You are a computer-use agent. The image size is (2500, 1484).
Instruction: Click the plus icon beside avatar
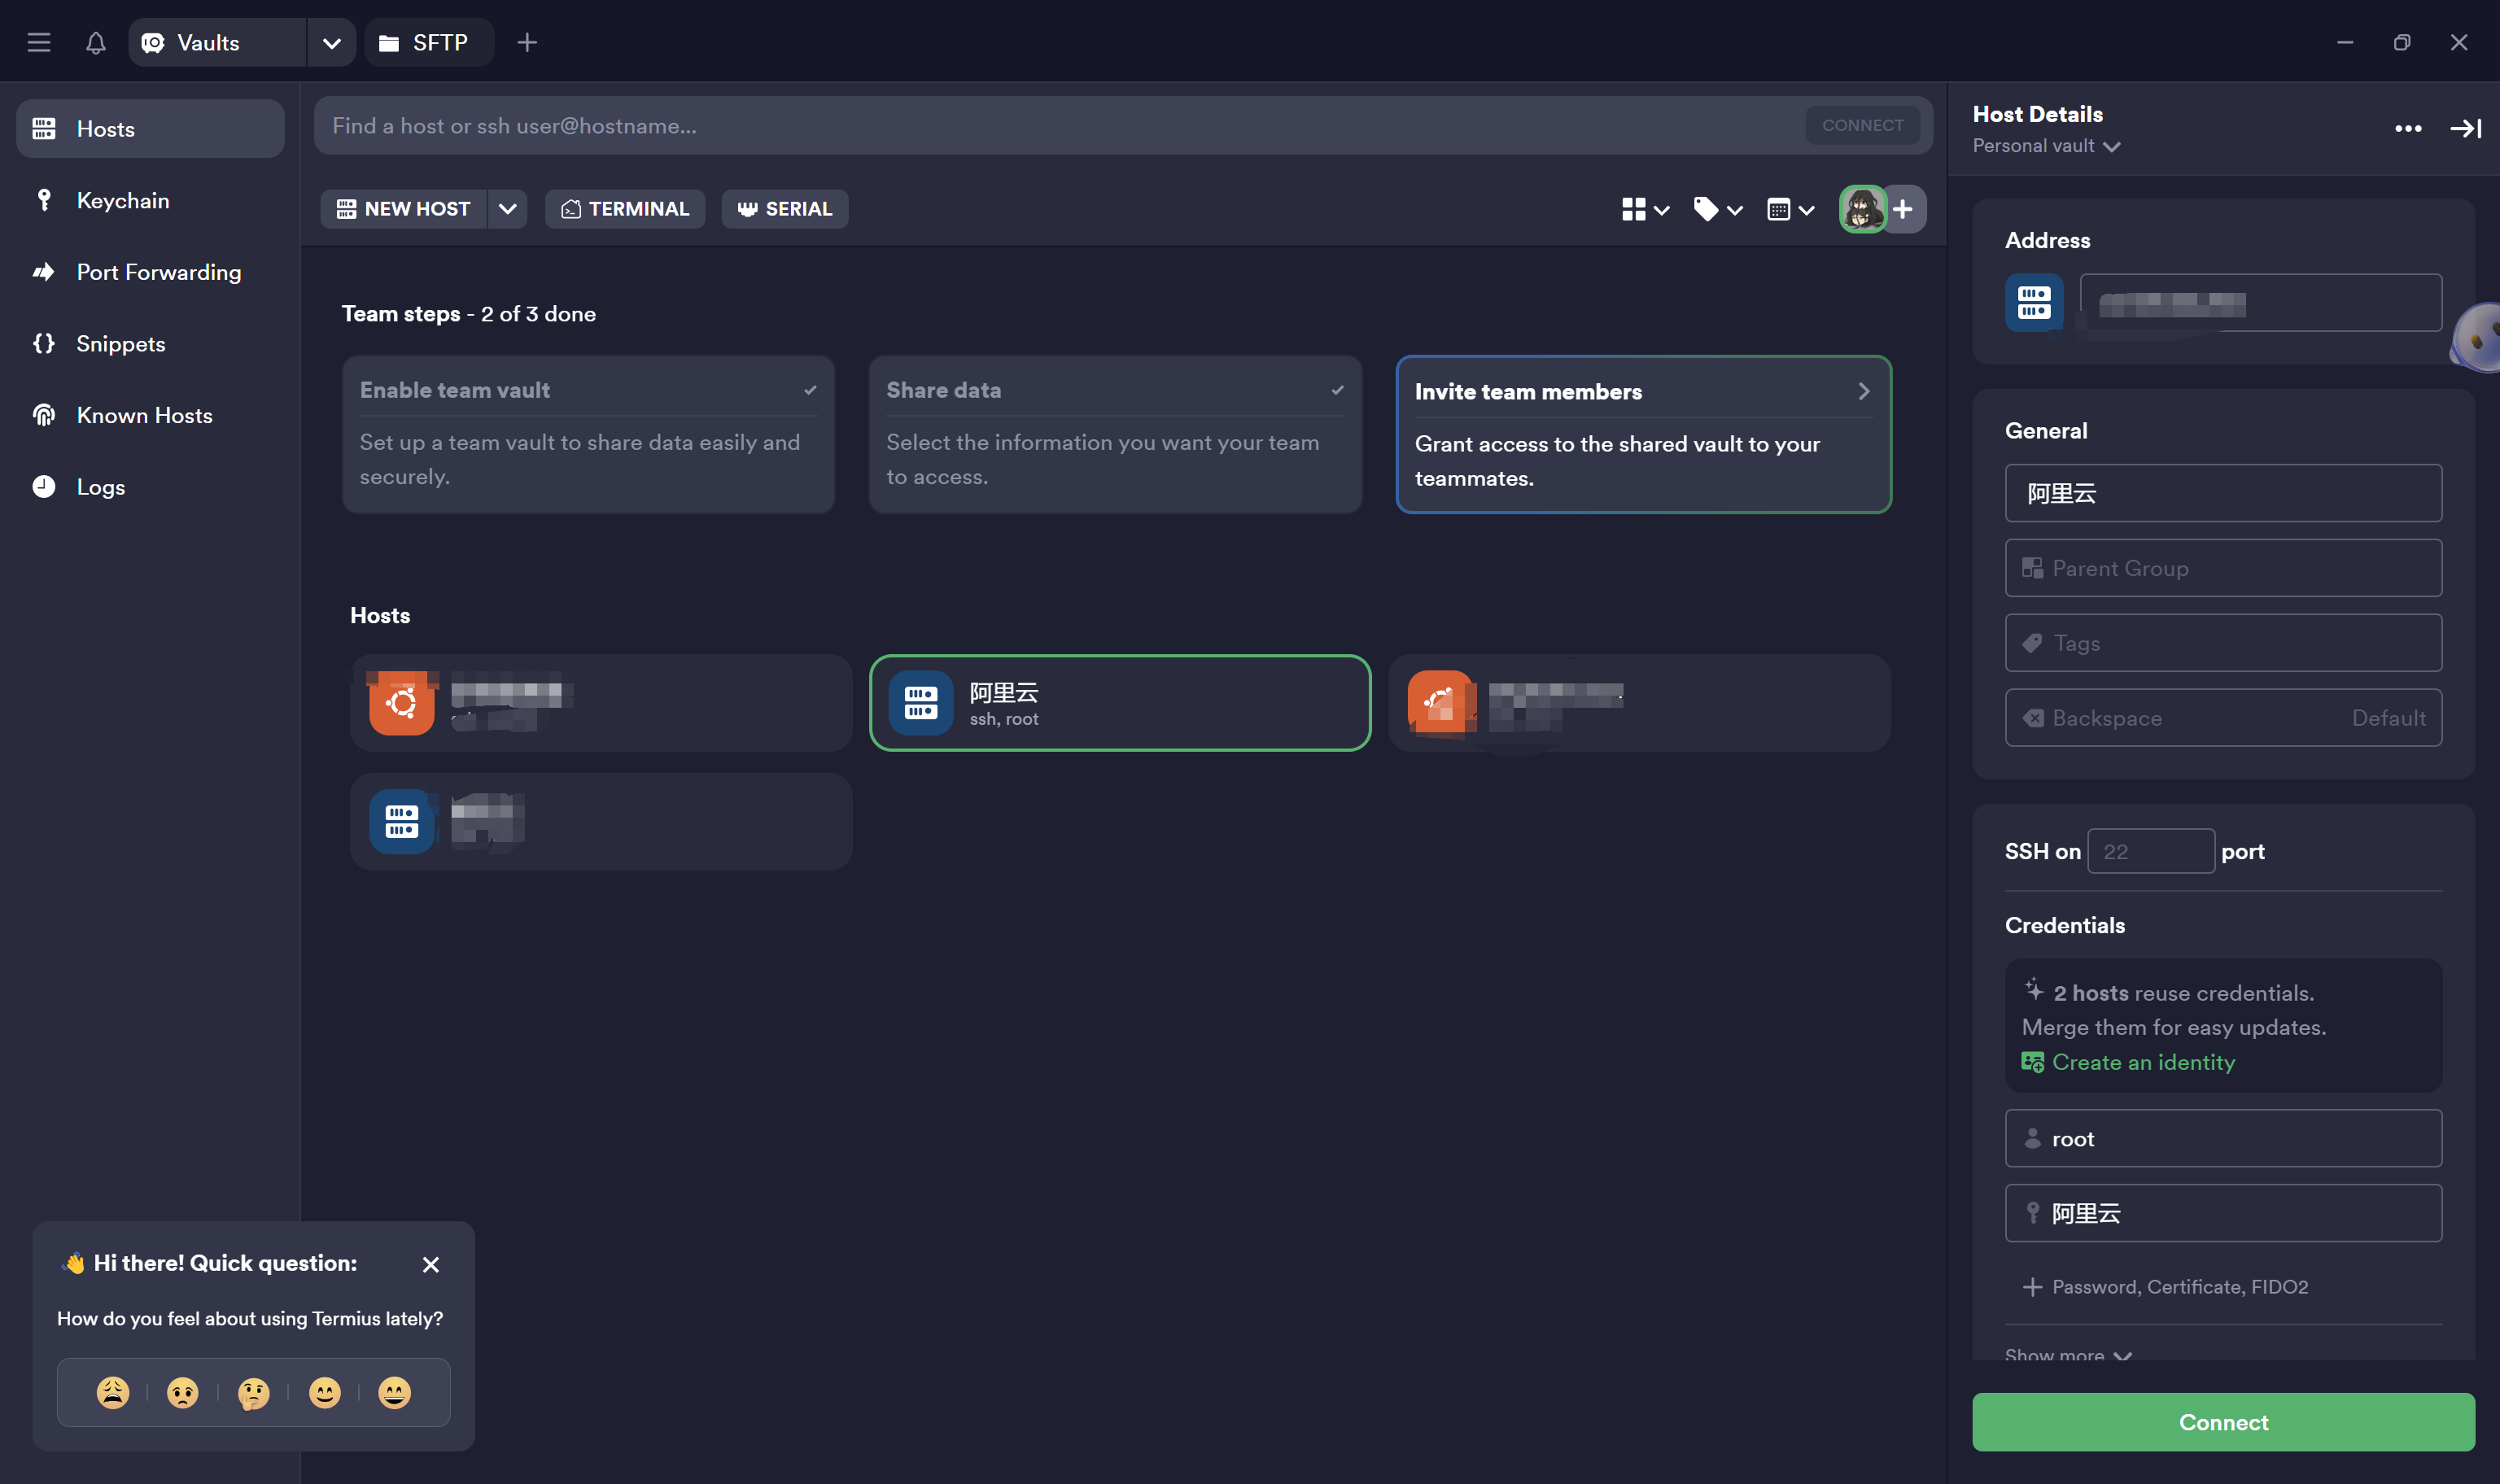click(1903, 209)
